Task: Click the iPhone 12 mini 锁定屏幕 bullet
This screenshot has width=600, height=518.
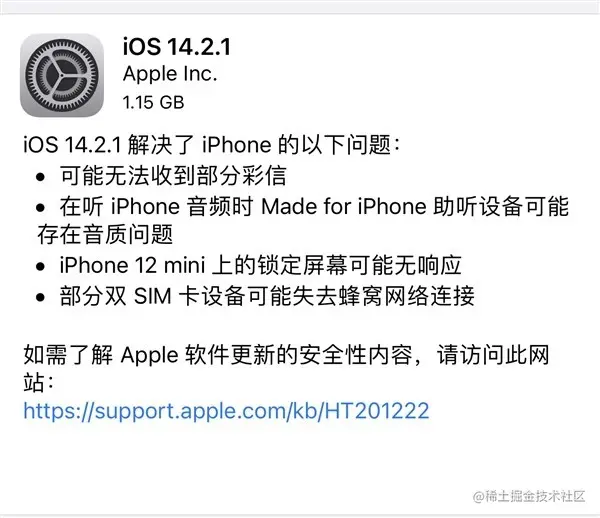Action: coord(260,265)
